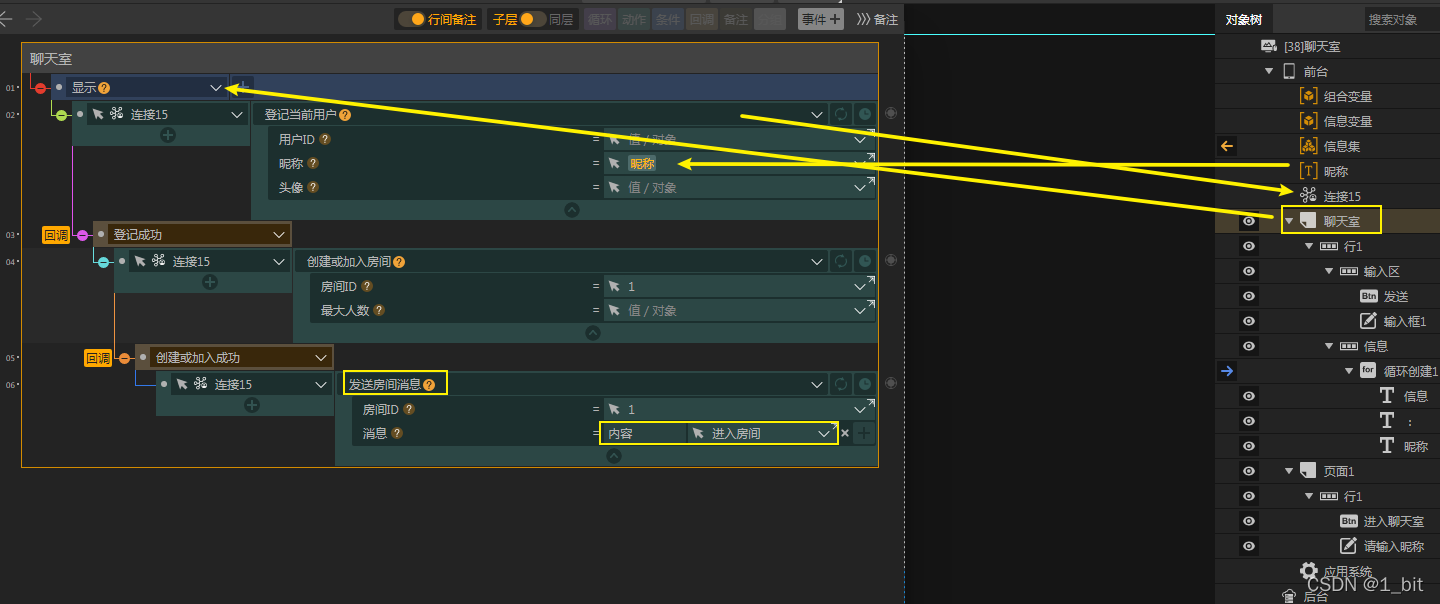The width and height of the screenshot is (1440, 604).
Task: Click the 昵称 value field
Action: pos(738,163)
